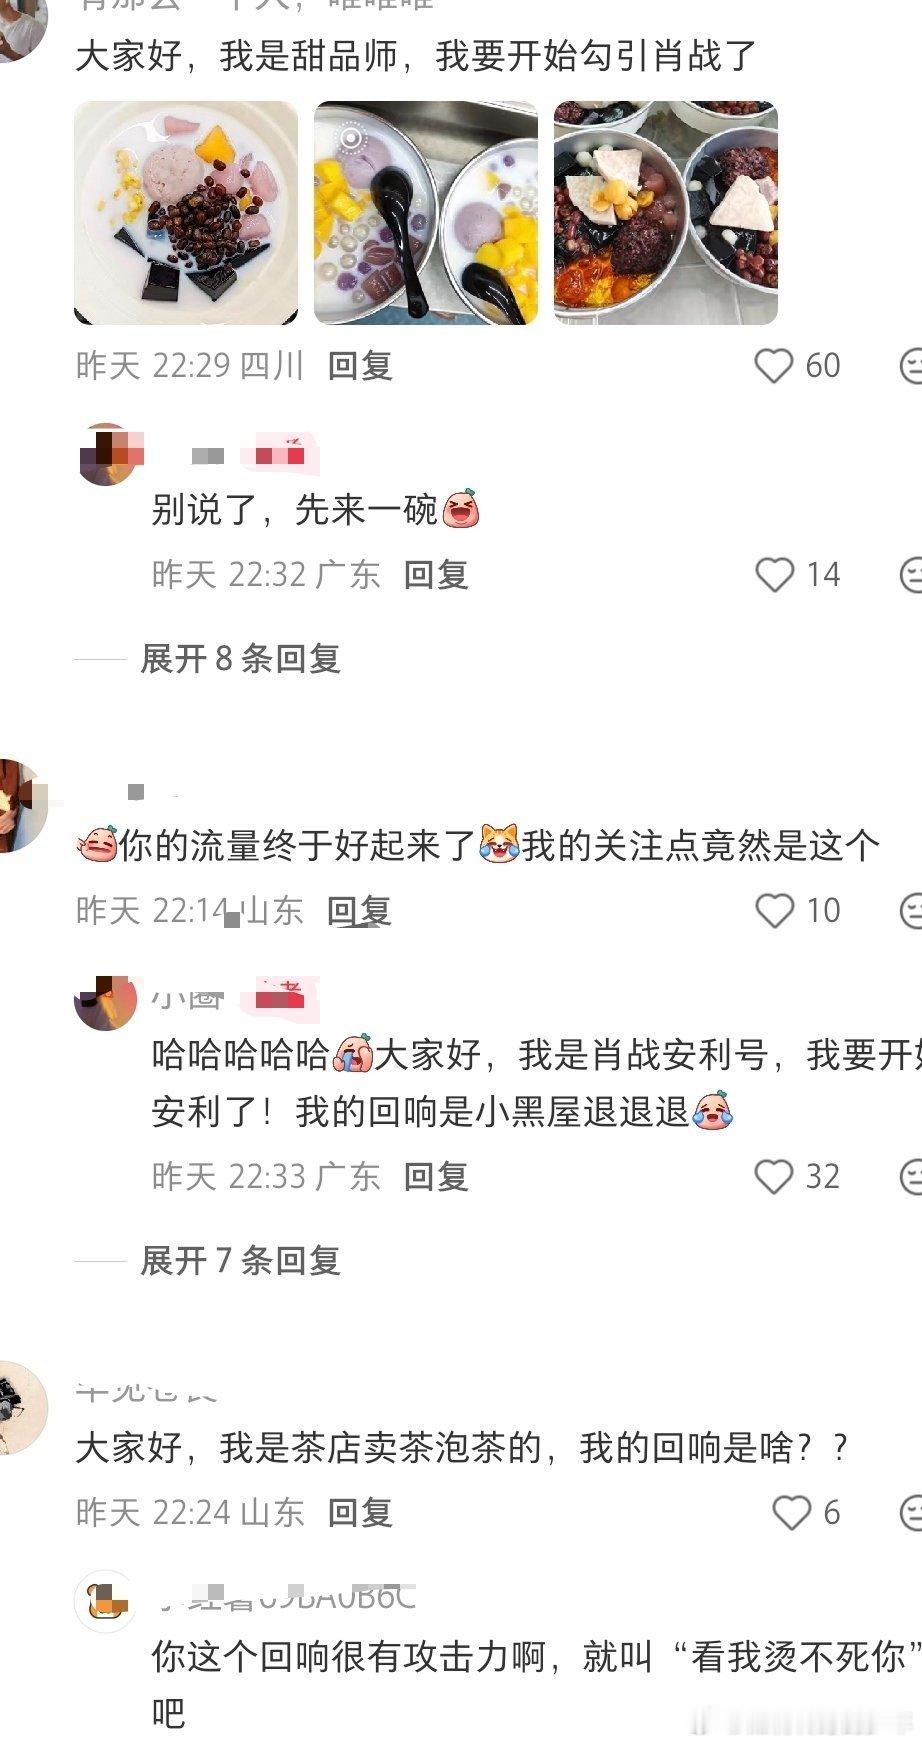The height and width of the screenshot is (1744, 922).
Task: Expand the 7 hidden replies
Action: (x=240, y=1261)
